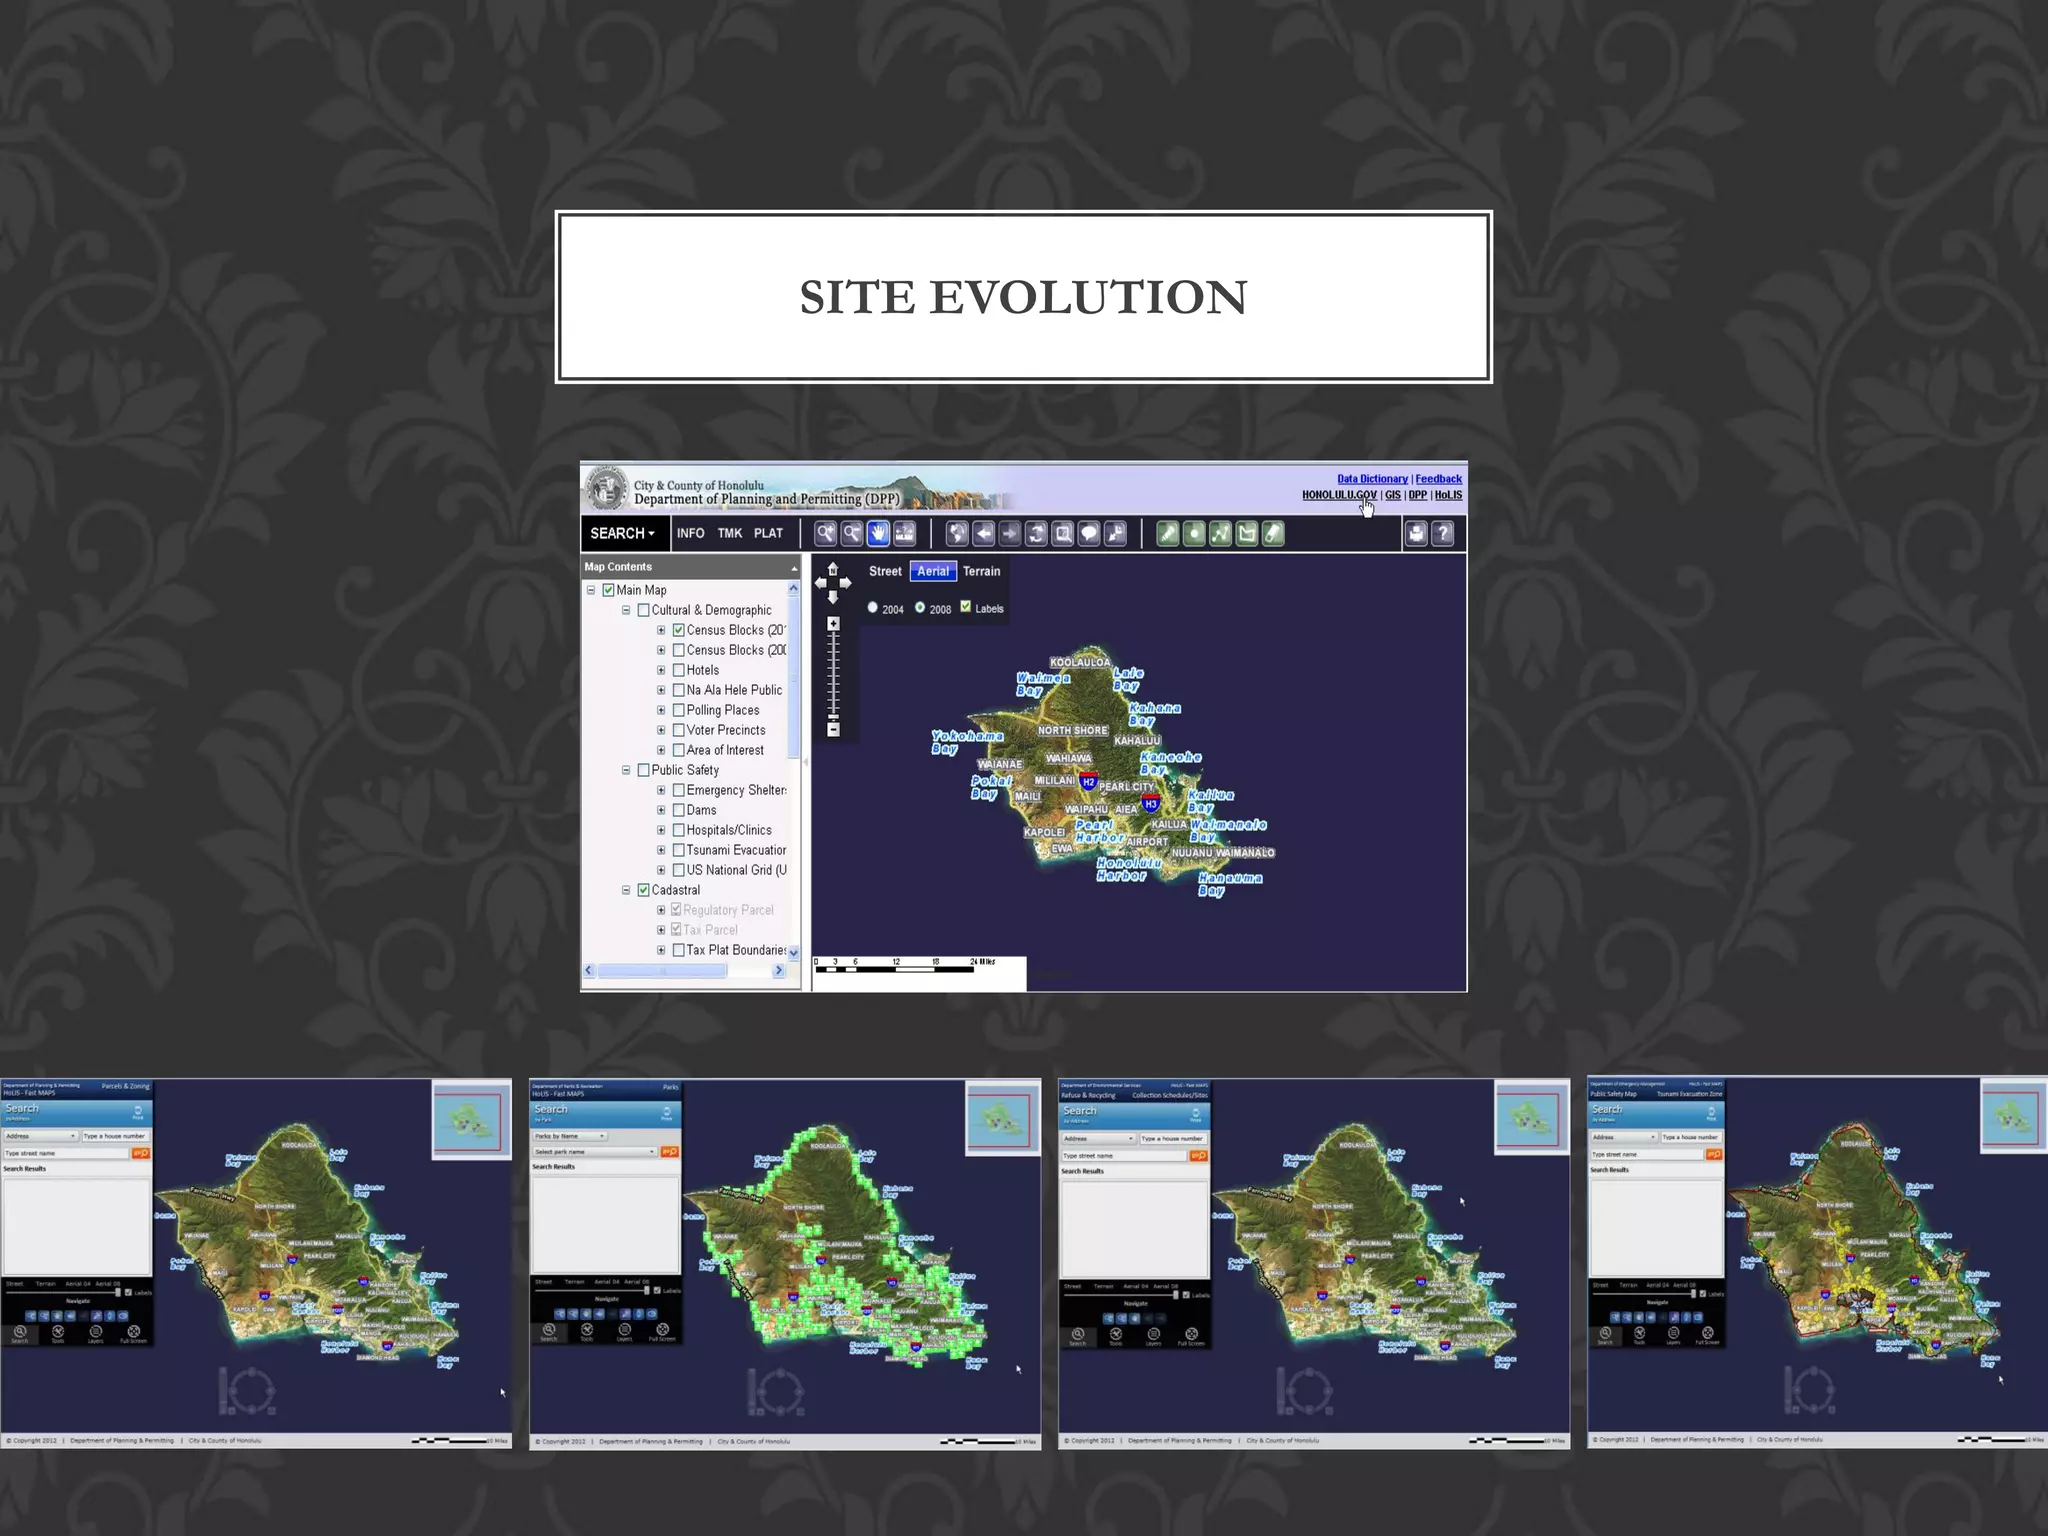This screenshot has width=2048, height=1536.
Task: Click the zoom level slider track
Action: 833,677
